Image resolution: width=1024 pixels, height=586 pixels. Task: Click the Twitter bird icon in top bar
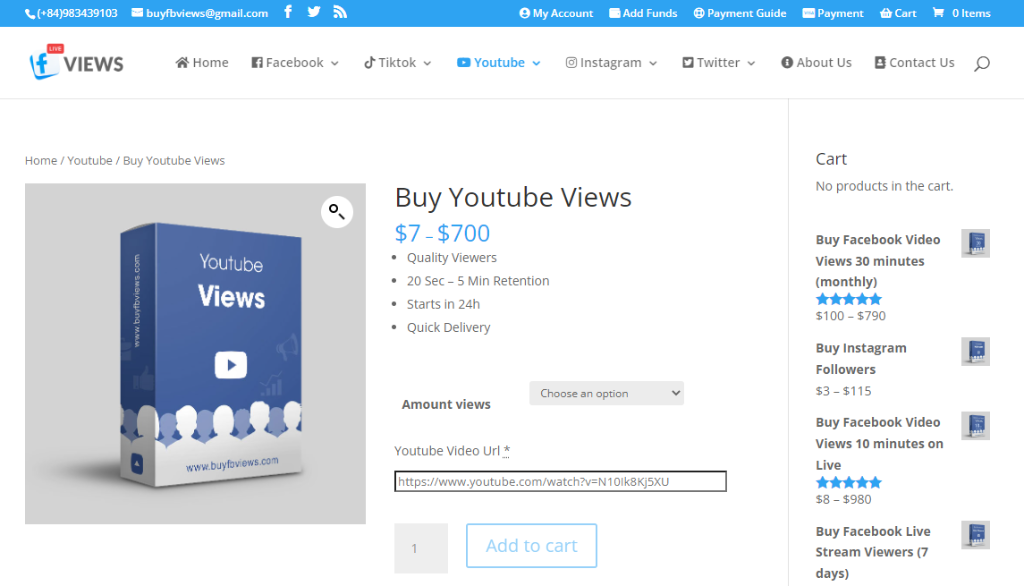pos(314,12)
